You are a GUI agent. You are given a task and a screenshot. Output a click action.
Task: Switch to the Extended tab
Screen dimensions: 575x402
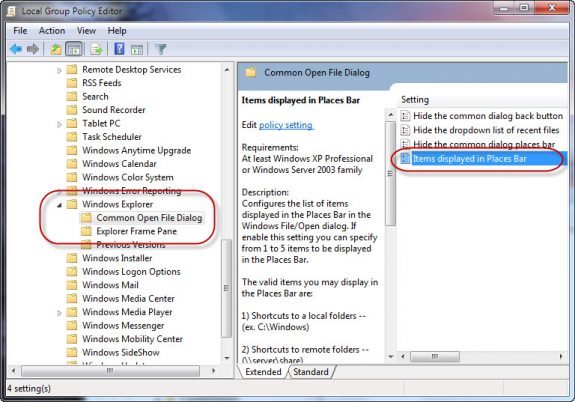263,372
